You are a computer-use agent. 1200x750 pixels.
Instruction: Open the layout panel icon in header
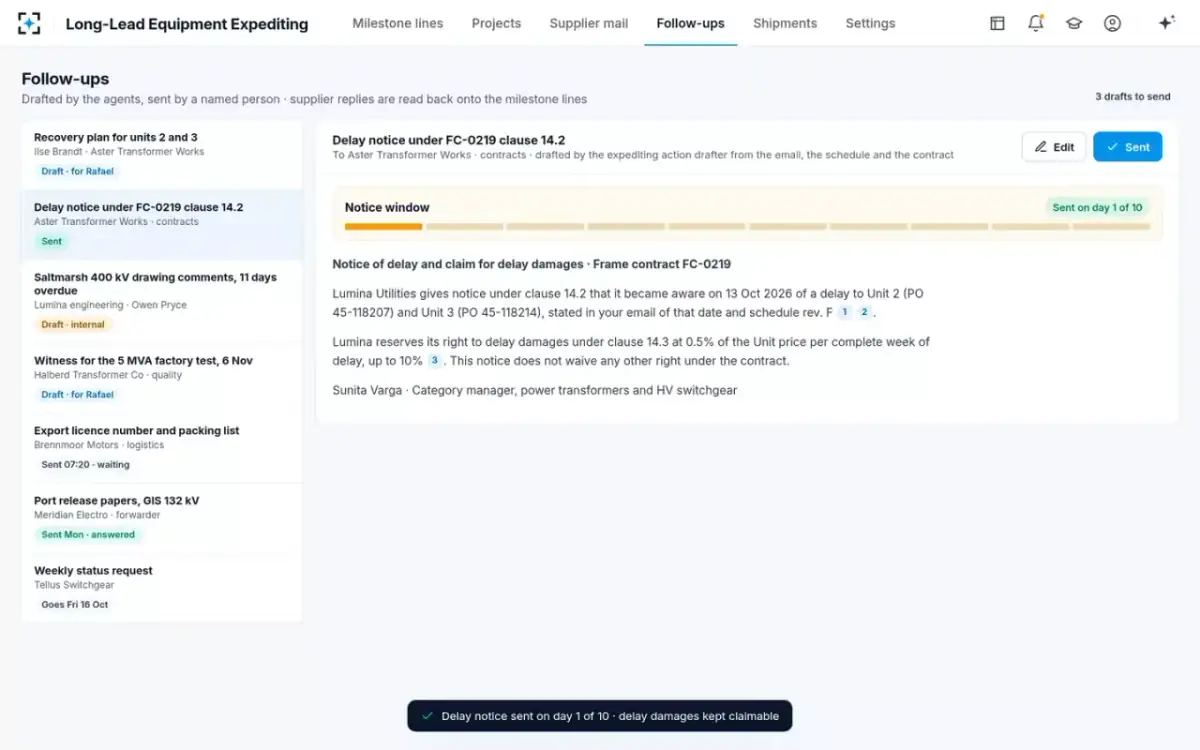click(x=997, y=23)
